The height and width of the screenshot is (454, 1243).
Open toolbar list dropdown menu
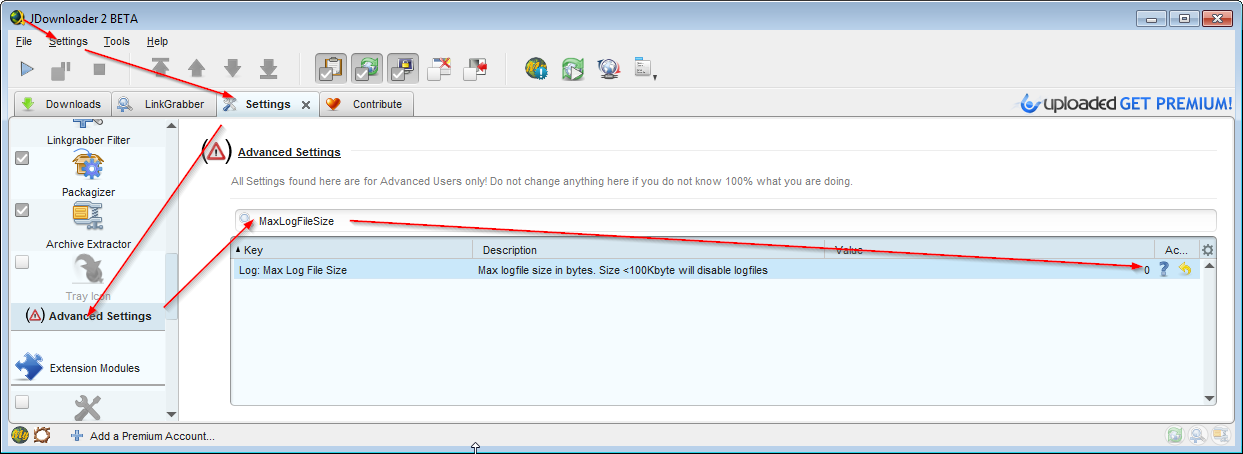click(645, 69)
